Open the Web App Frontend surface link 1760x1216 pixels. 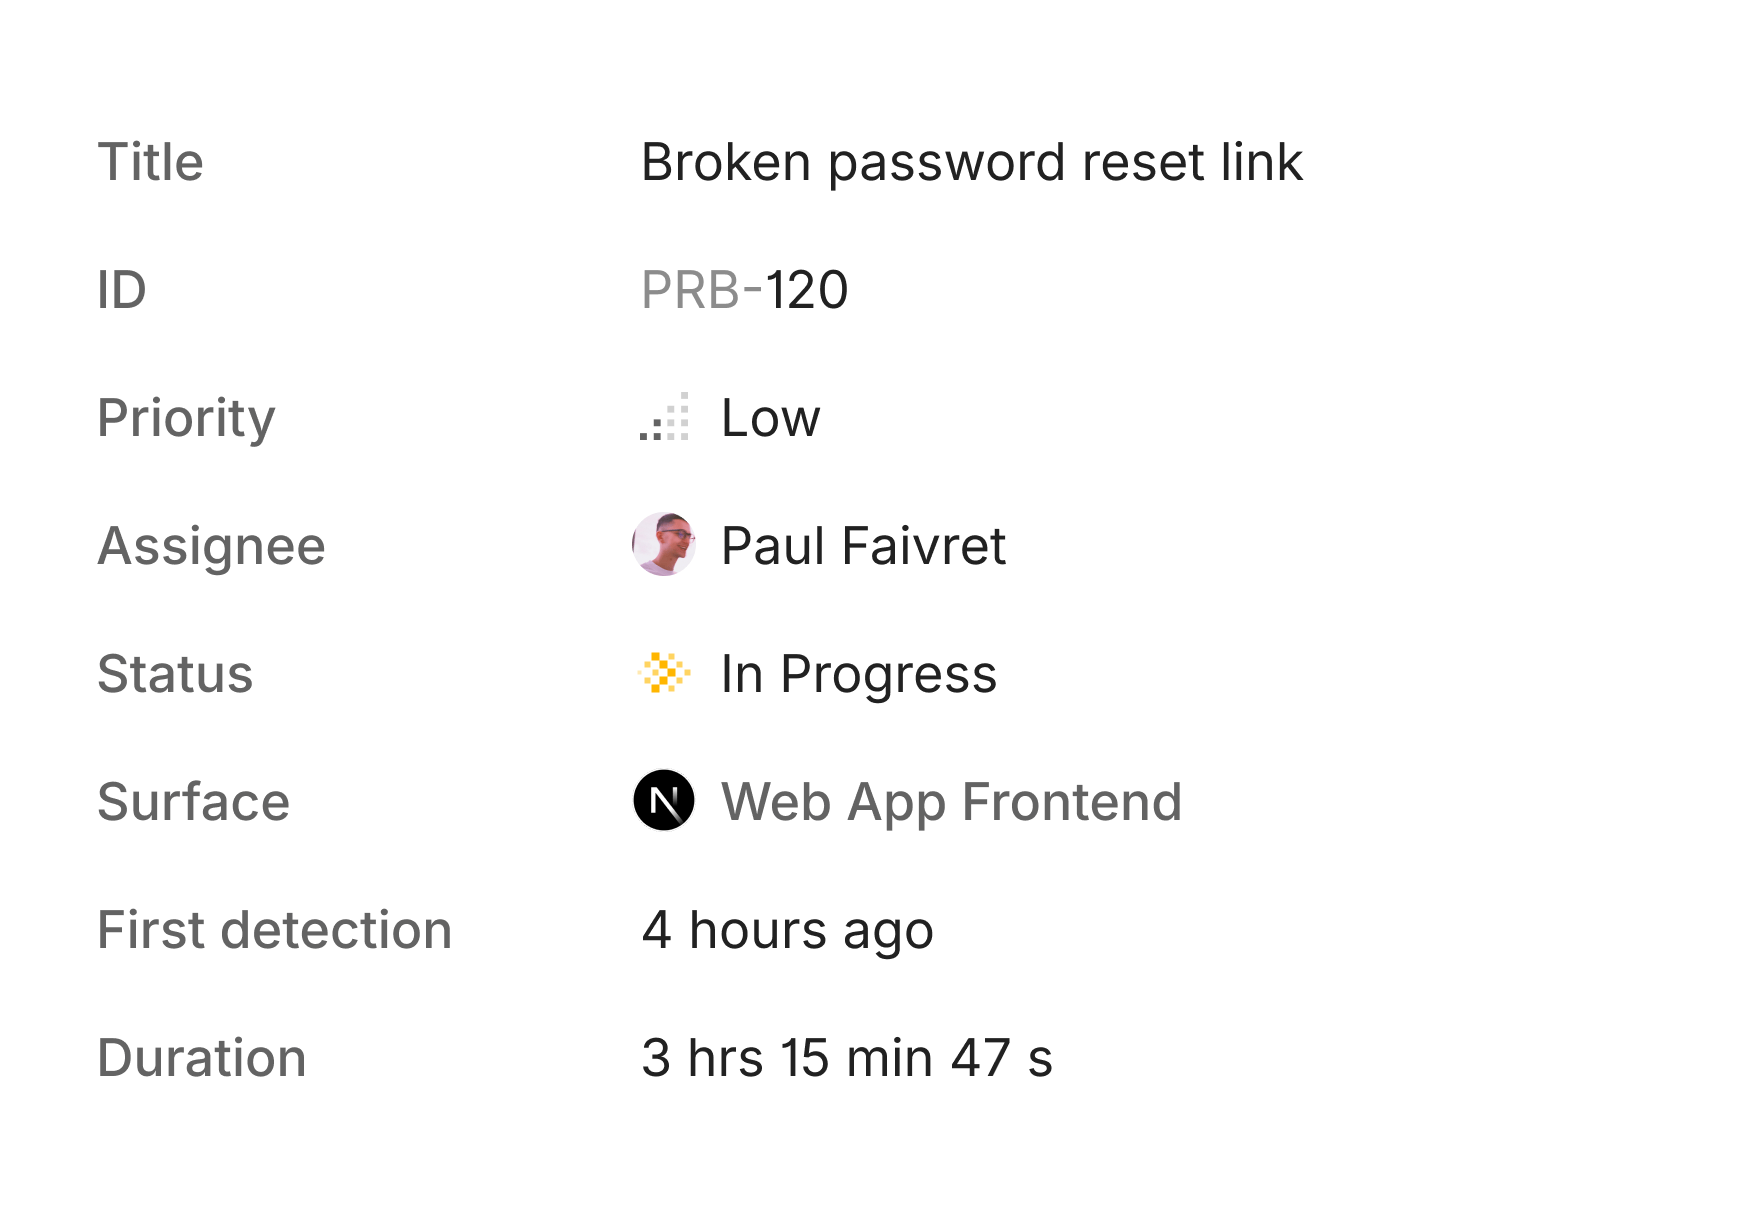pos(951,802)
